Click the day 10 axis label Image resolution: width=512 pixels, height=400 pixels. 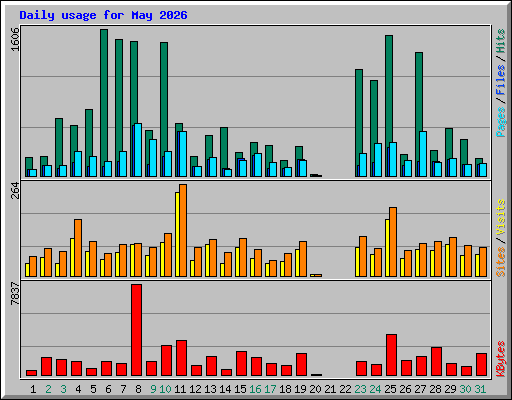(x=165, y=389)
